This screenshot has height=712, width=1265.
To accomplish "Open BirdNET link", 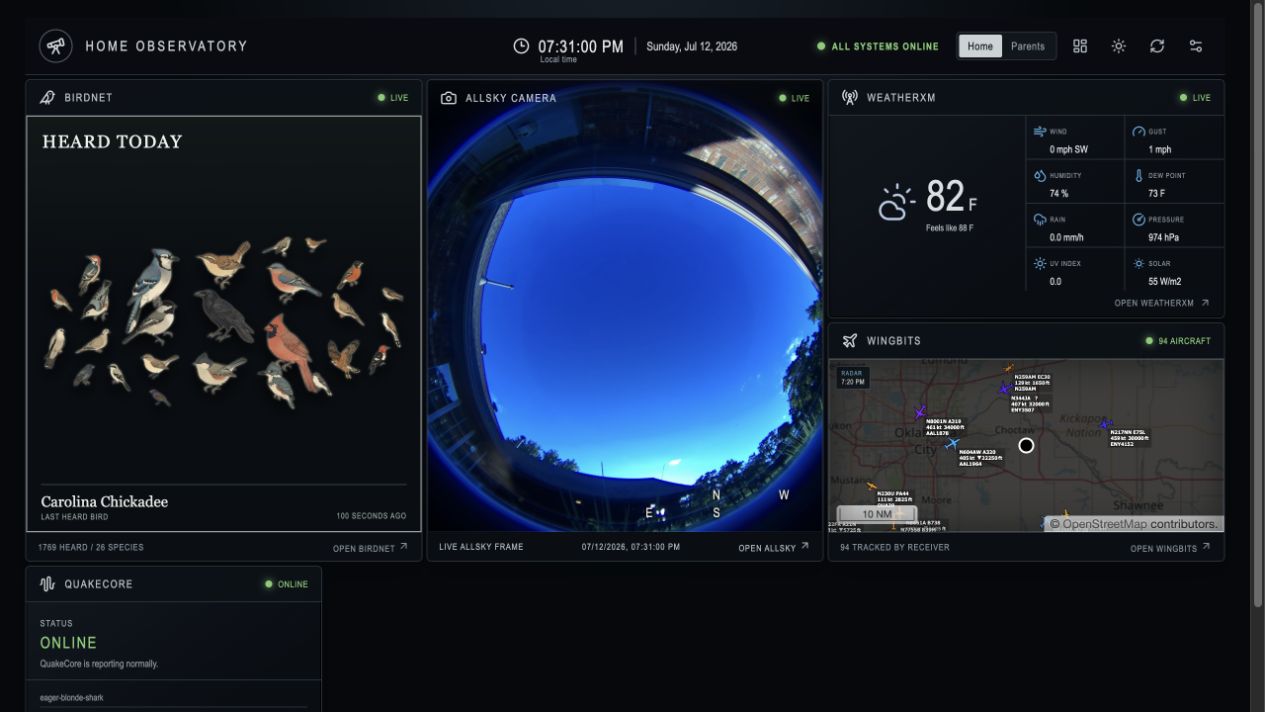I will pyautogui.click(x=370, y=548).
